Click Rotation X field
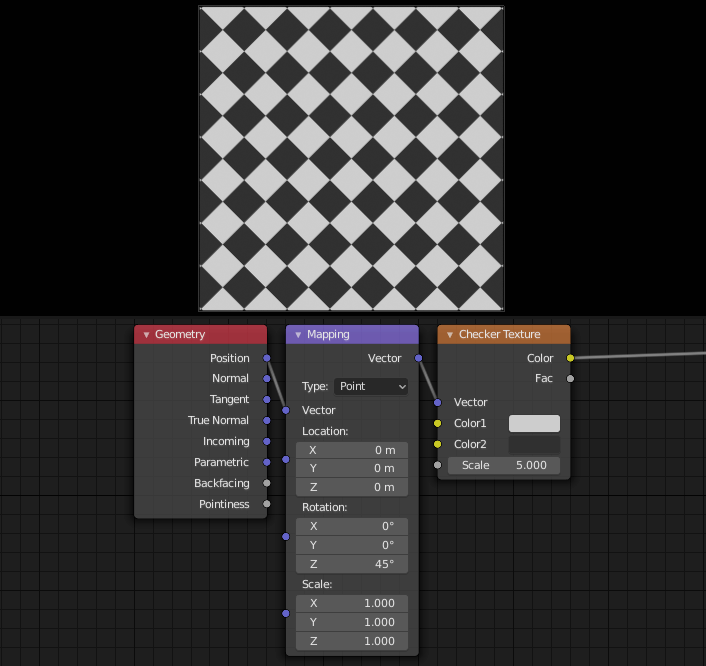This screenshot has height=666, width=706. [x=352, y=526]
